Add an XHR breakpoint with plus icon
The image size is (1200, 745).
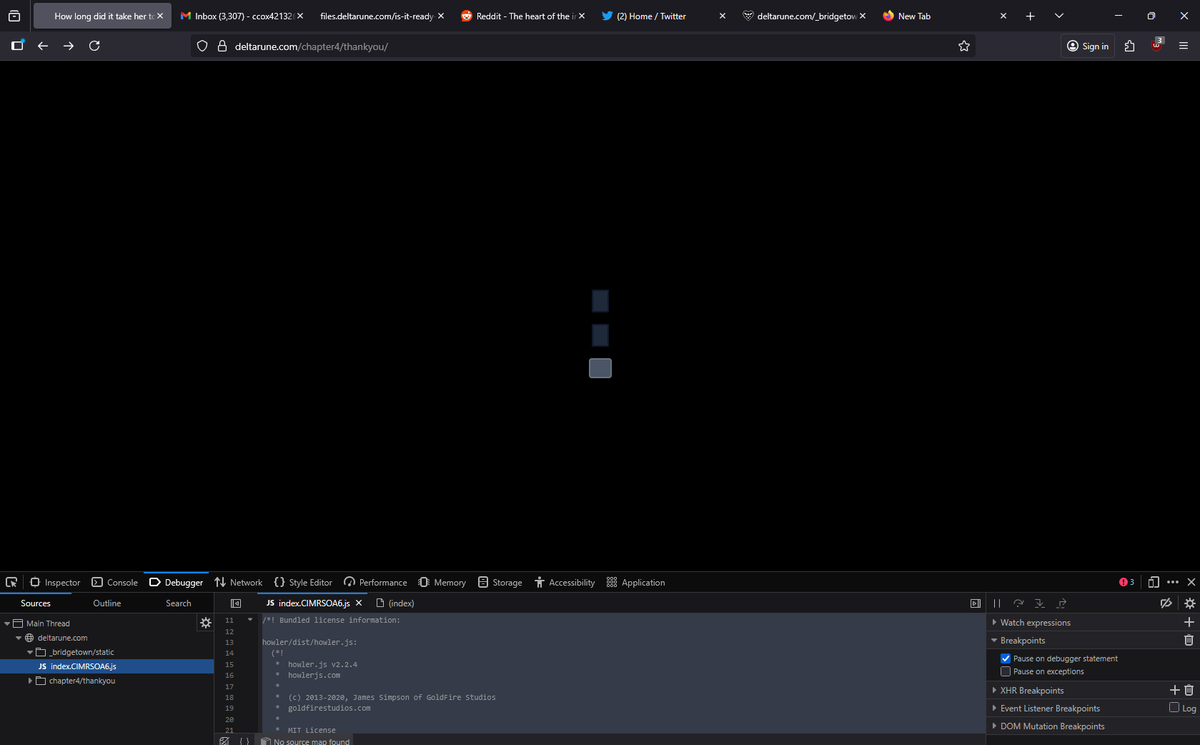pos(1175,690)
